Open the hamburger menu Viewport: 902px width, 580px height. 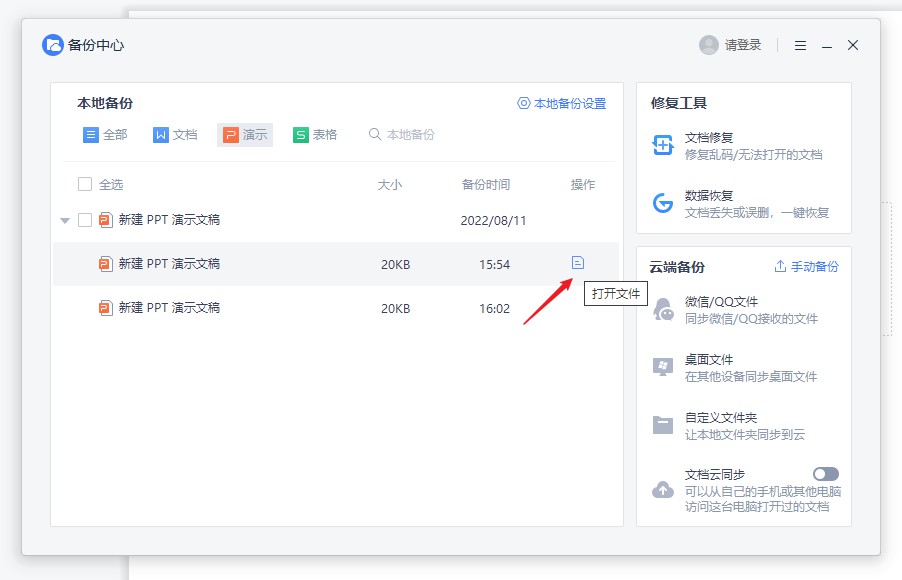pos(798,45)
